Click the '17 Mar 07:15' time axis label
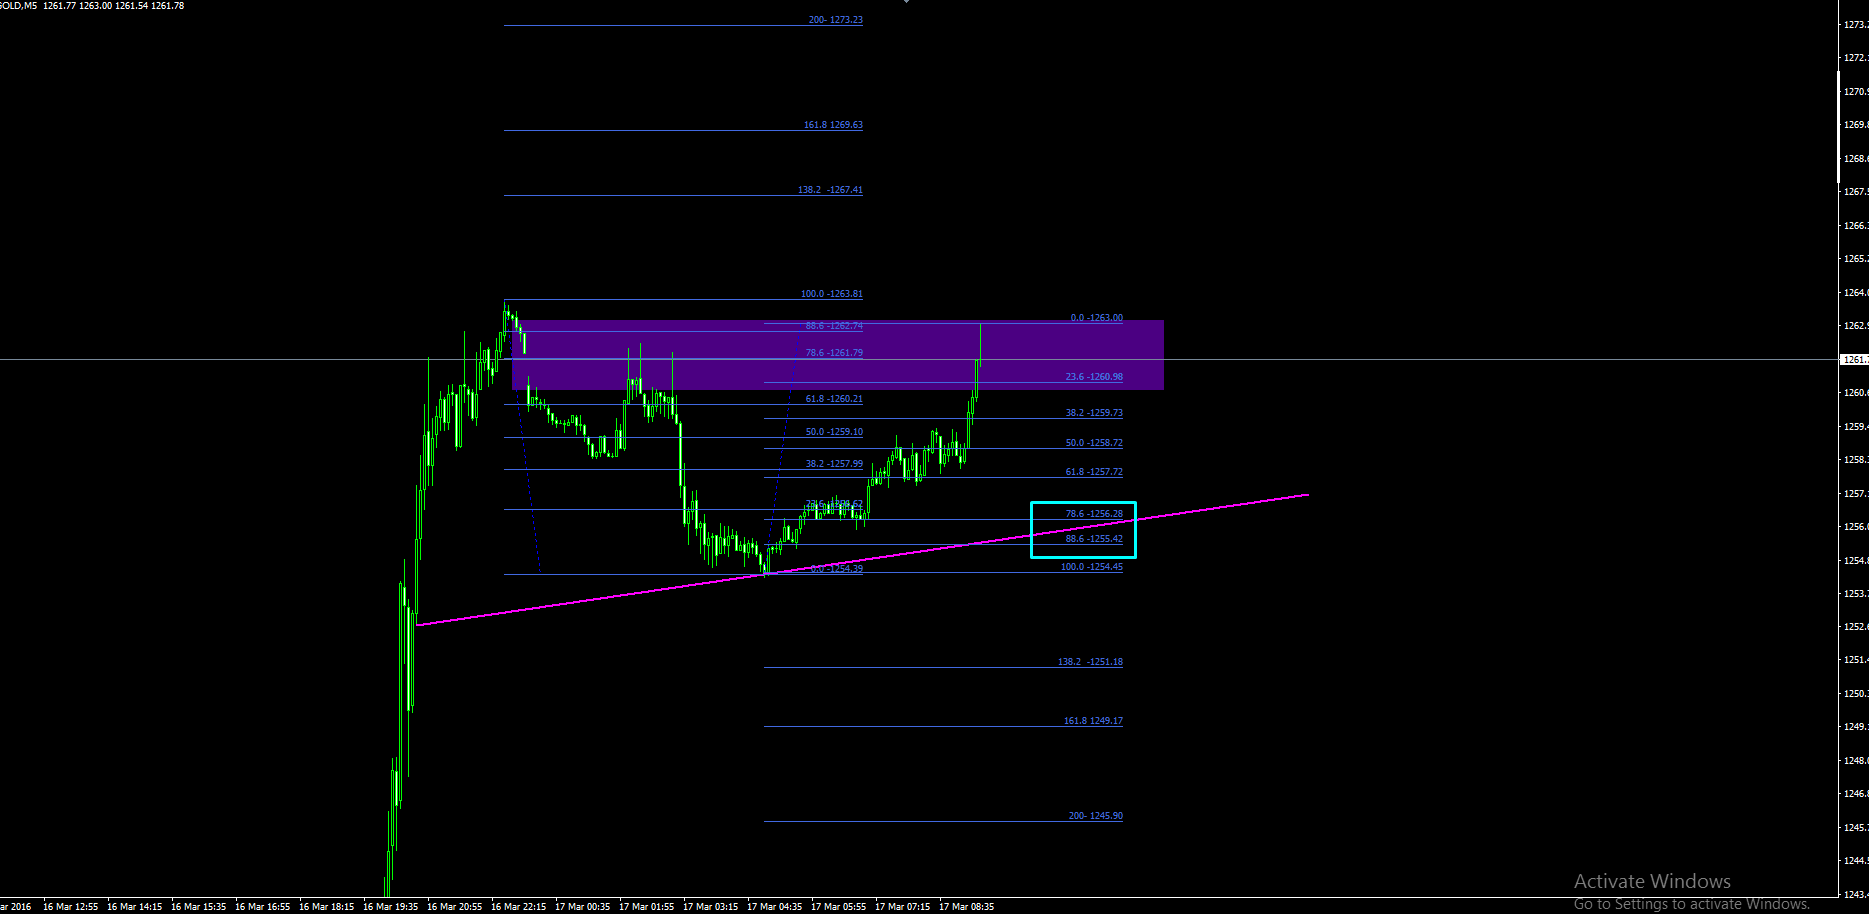1869x914 pixels. pyautogui.click(x=902, y=907)
